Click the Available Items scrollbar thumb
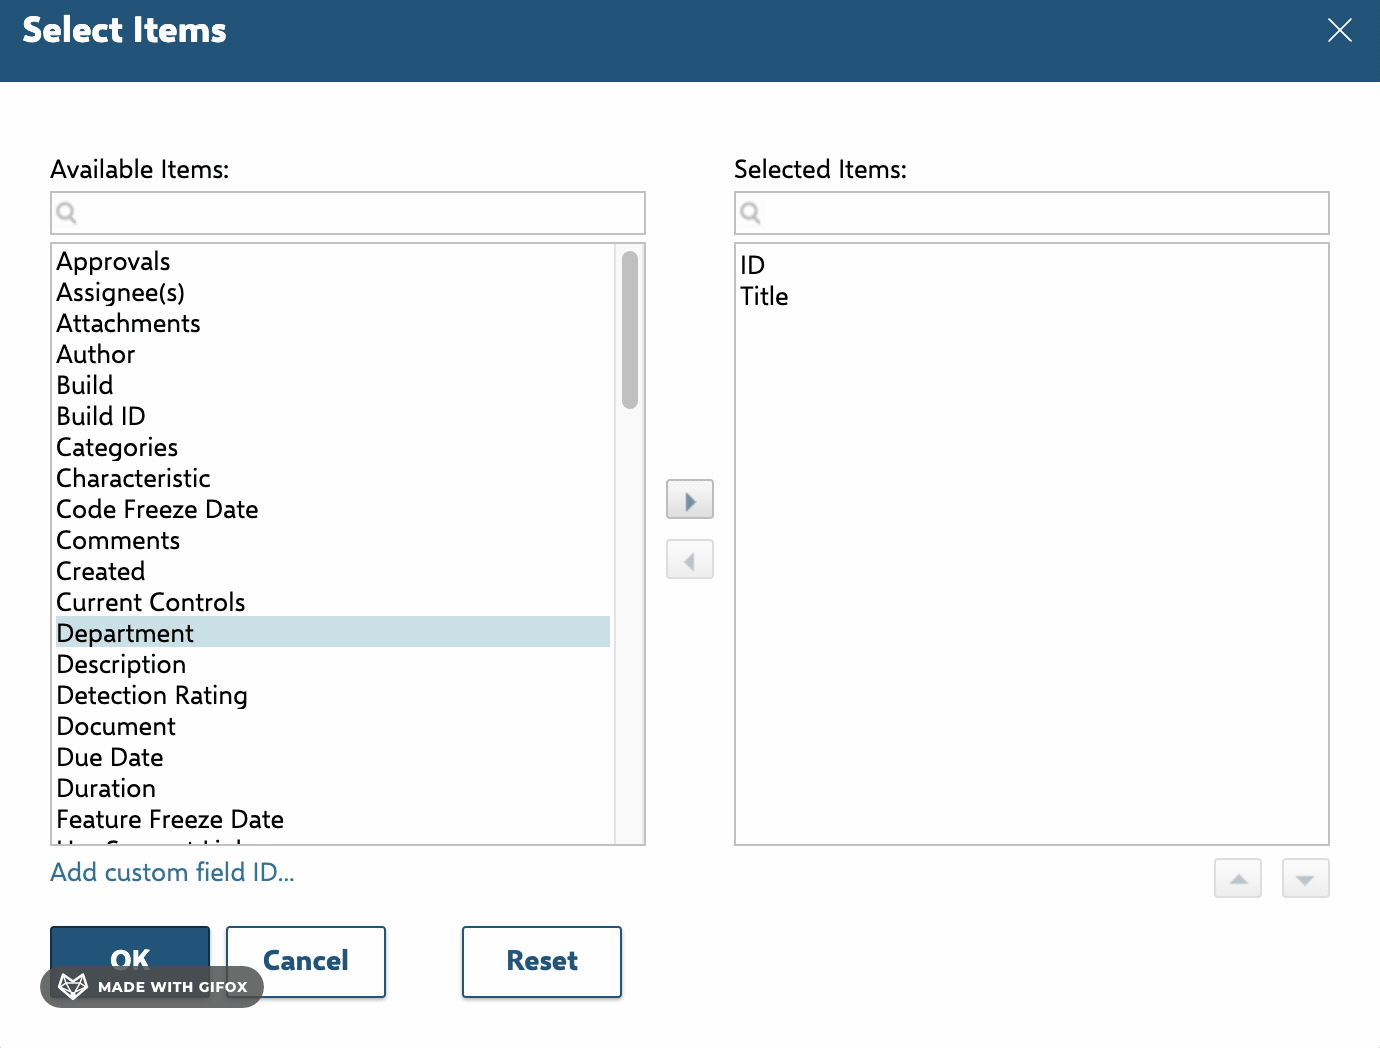The height and width of the screenshot is (1048, 1380). tap(630, 330)
